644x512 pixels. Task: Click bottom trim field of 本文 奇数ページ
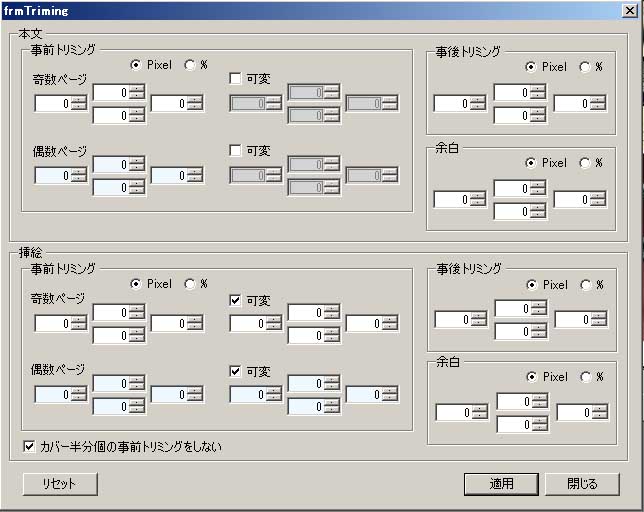point(119,115)
